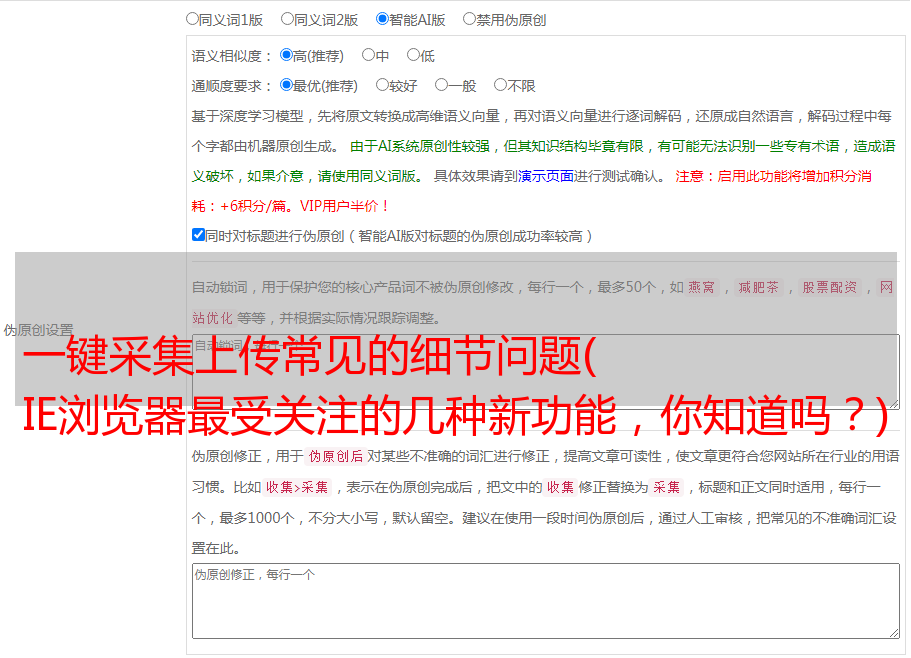Set 通顺度要求 to 较好
This screenshot has height=658, width=911.
[x=382, y=85]
